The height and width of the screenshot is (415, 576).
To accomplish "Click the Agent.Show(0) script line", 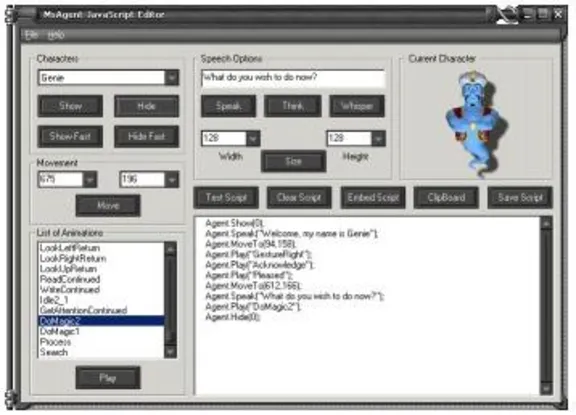I will 234,223.
